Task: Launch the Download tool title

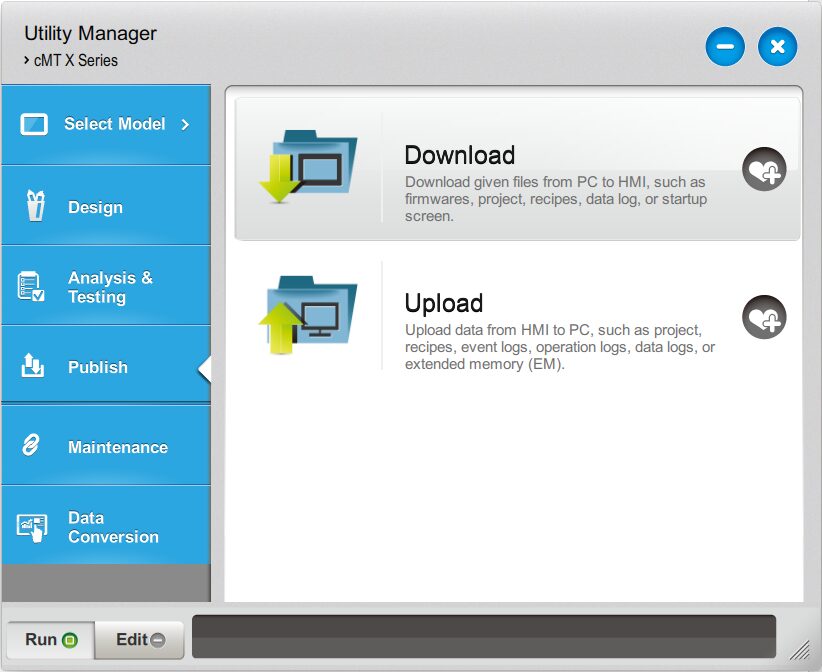Action: (x=460, y=156)
